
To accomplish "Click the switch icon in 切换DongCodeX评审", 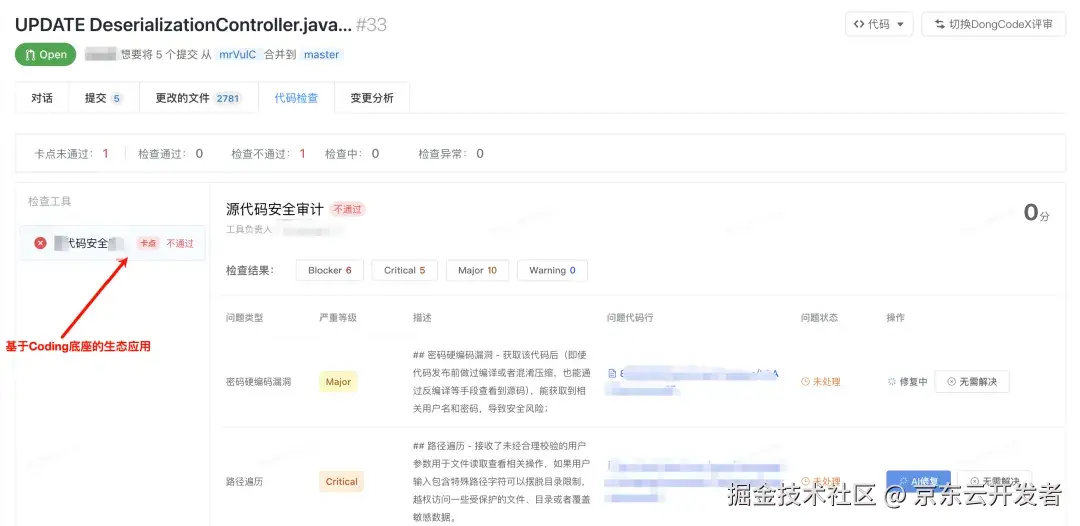I will click(939, 24).
